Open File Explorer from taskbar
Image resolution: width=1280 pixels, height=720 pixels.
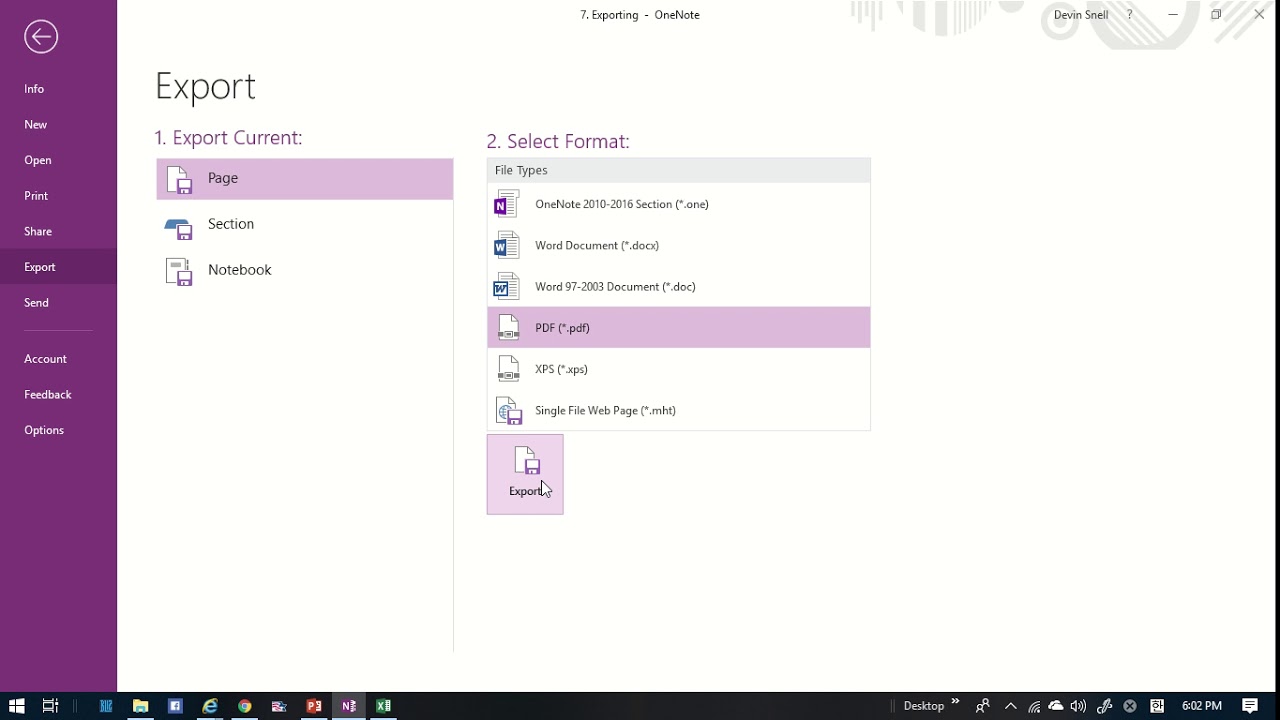point(140,706)
